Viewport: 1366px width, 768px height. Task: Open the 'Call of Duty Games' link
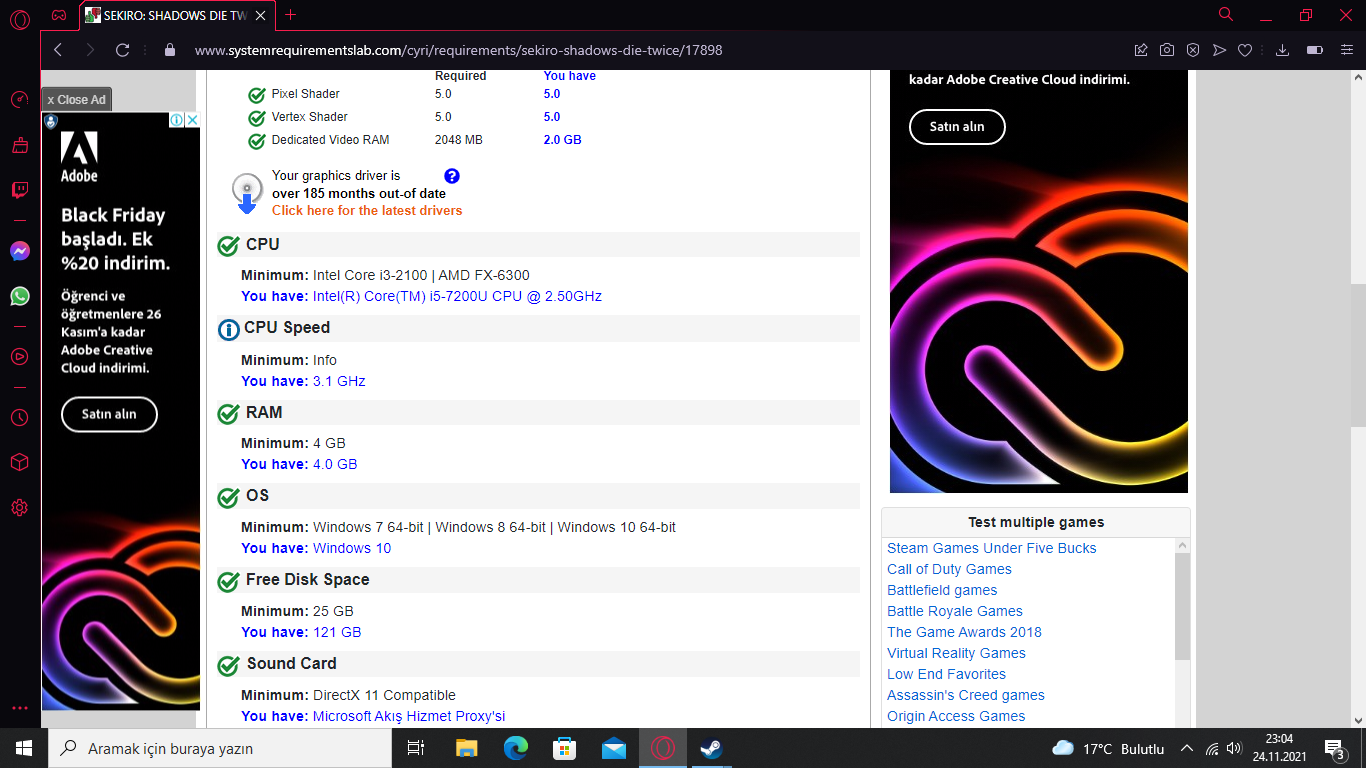(949, 569)
